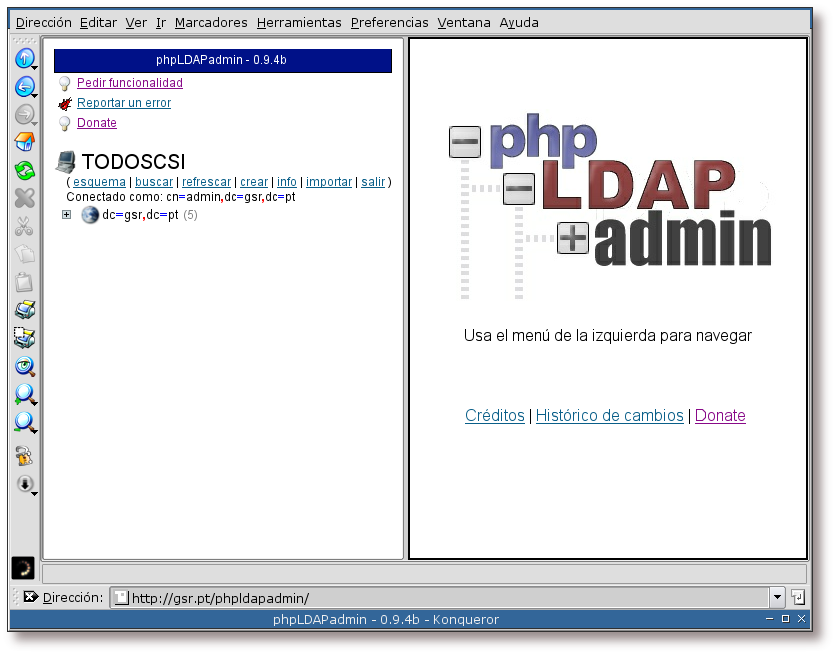Viewport: 836px width, 655px height.
Task: Click the esquema link
Action: pyautogui.click(x=99, y=182)
